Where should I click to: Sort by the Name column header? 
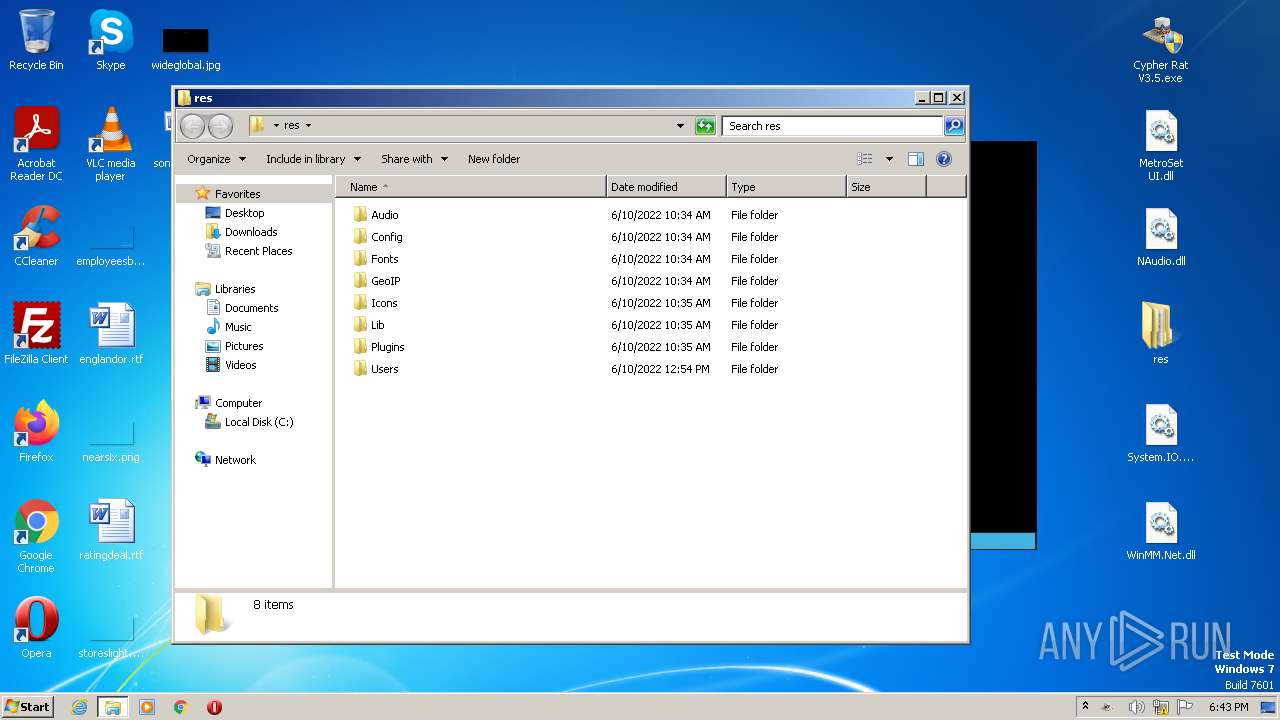(x=470, y=187)
